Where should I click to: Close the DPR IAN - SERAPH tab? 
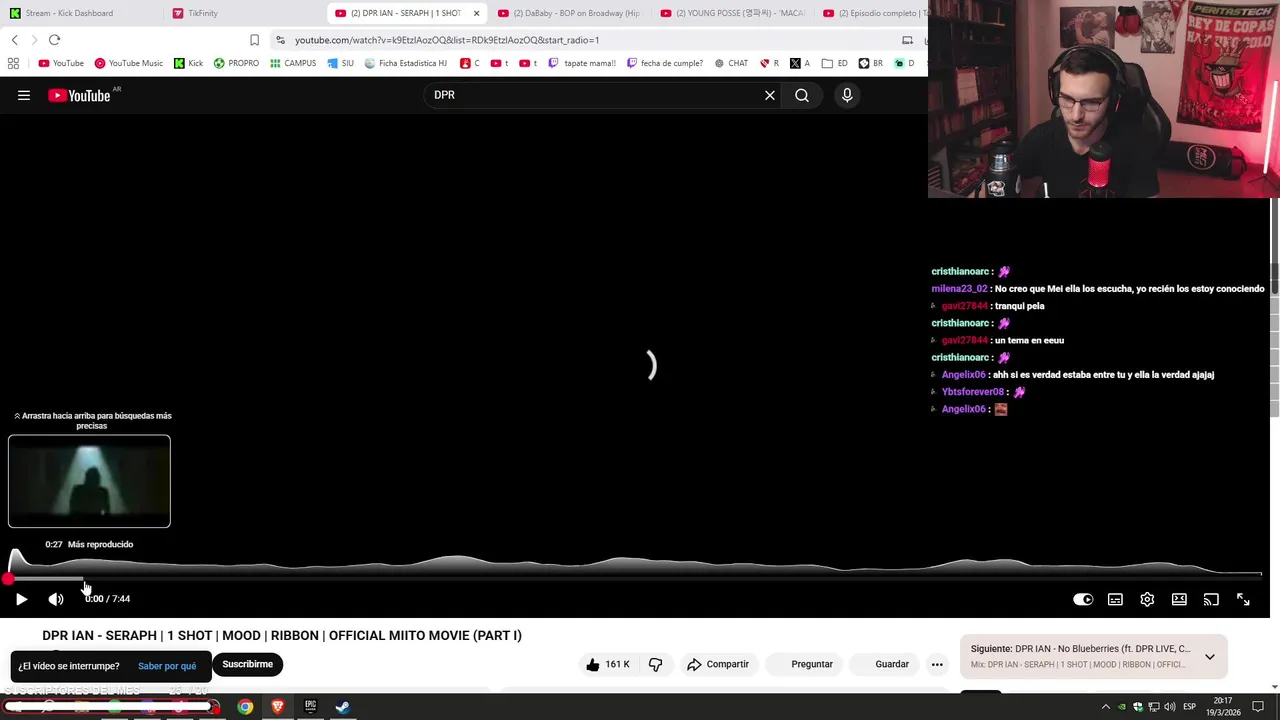(476, 13)
